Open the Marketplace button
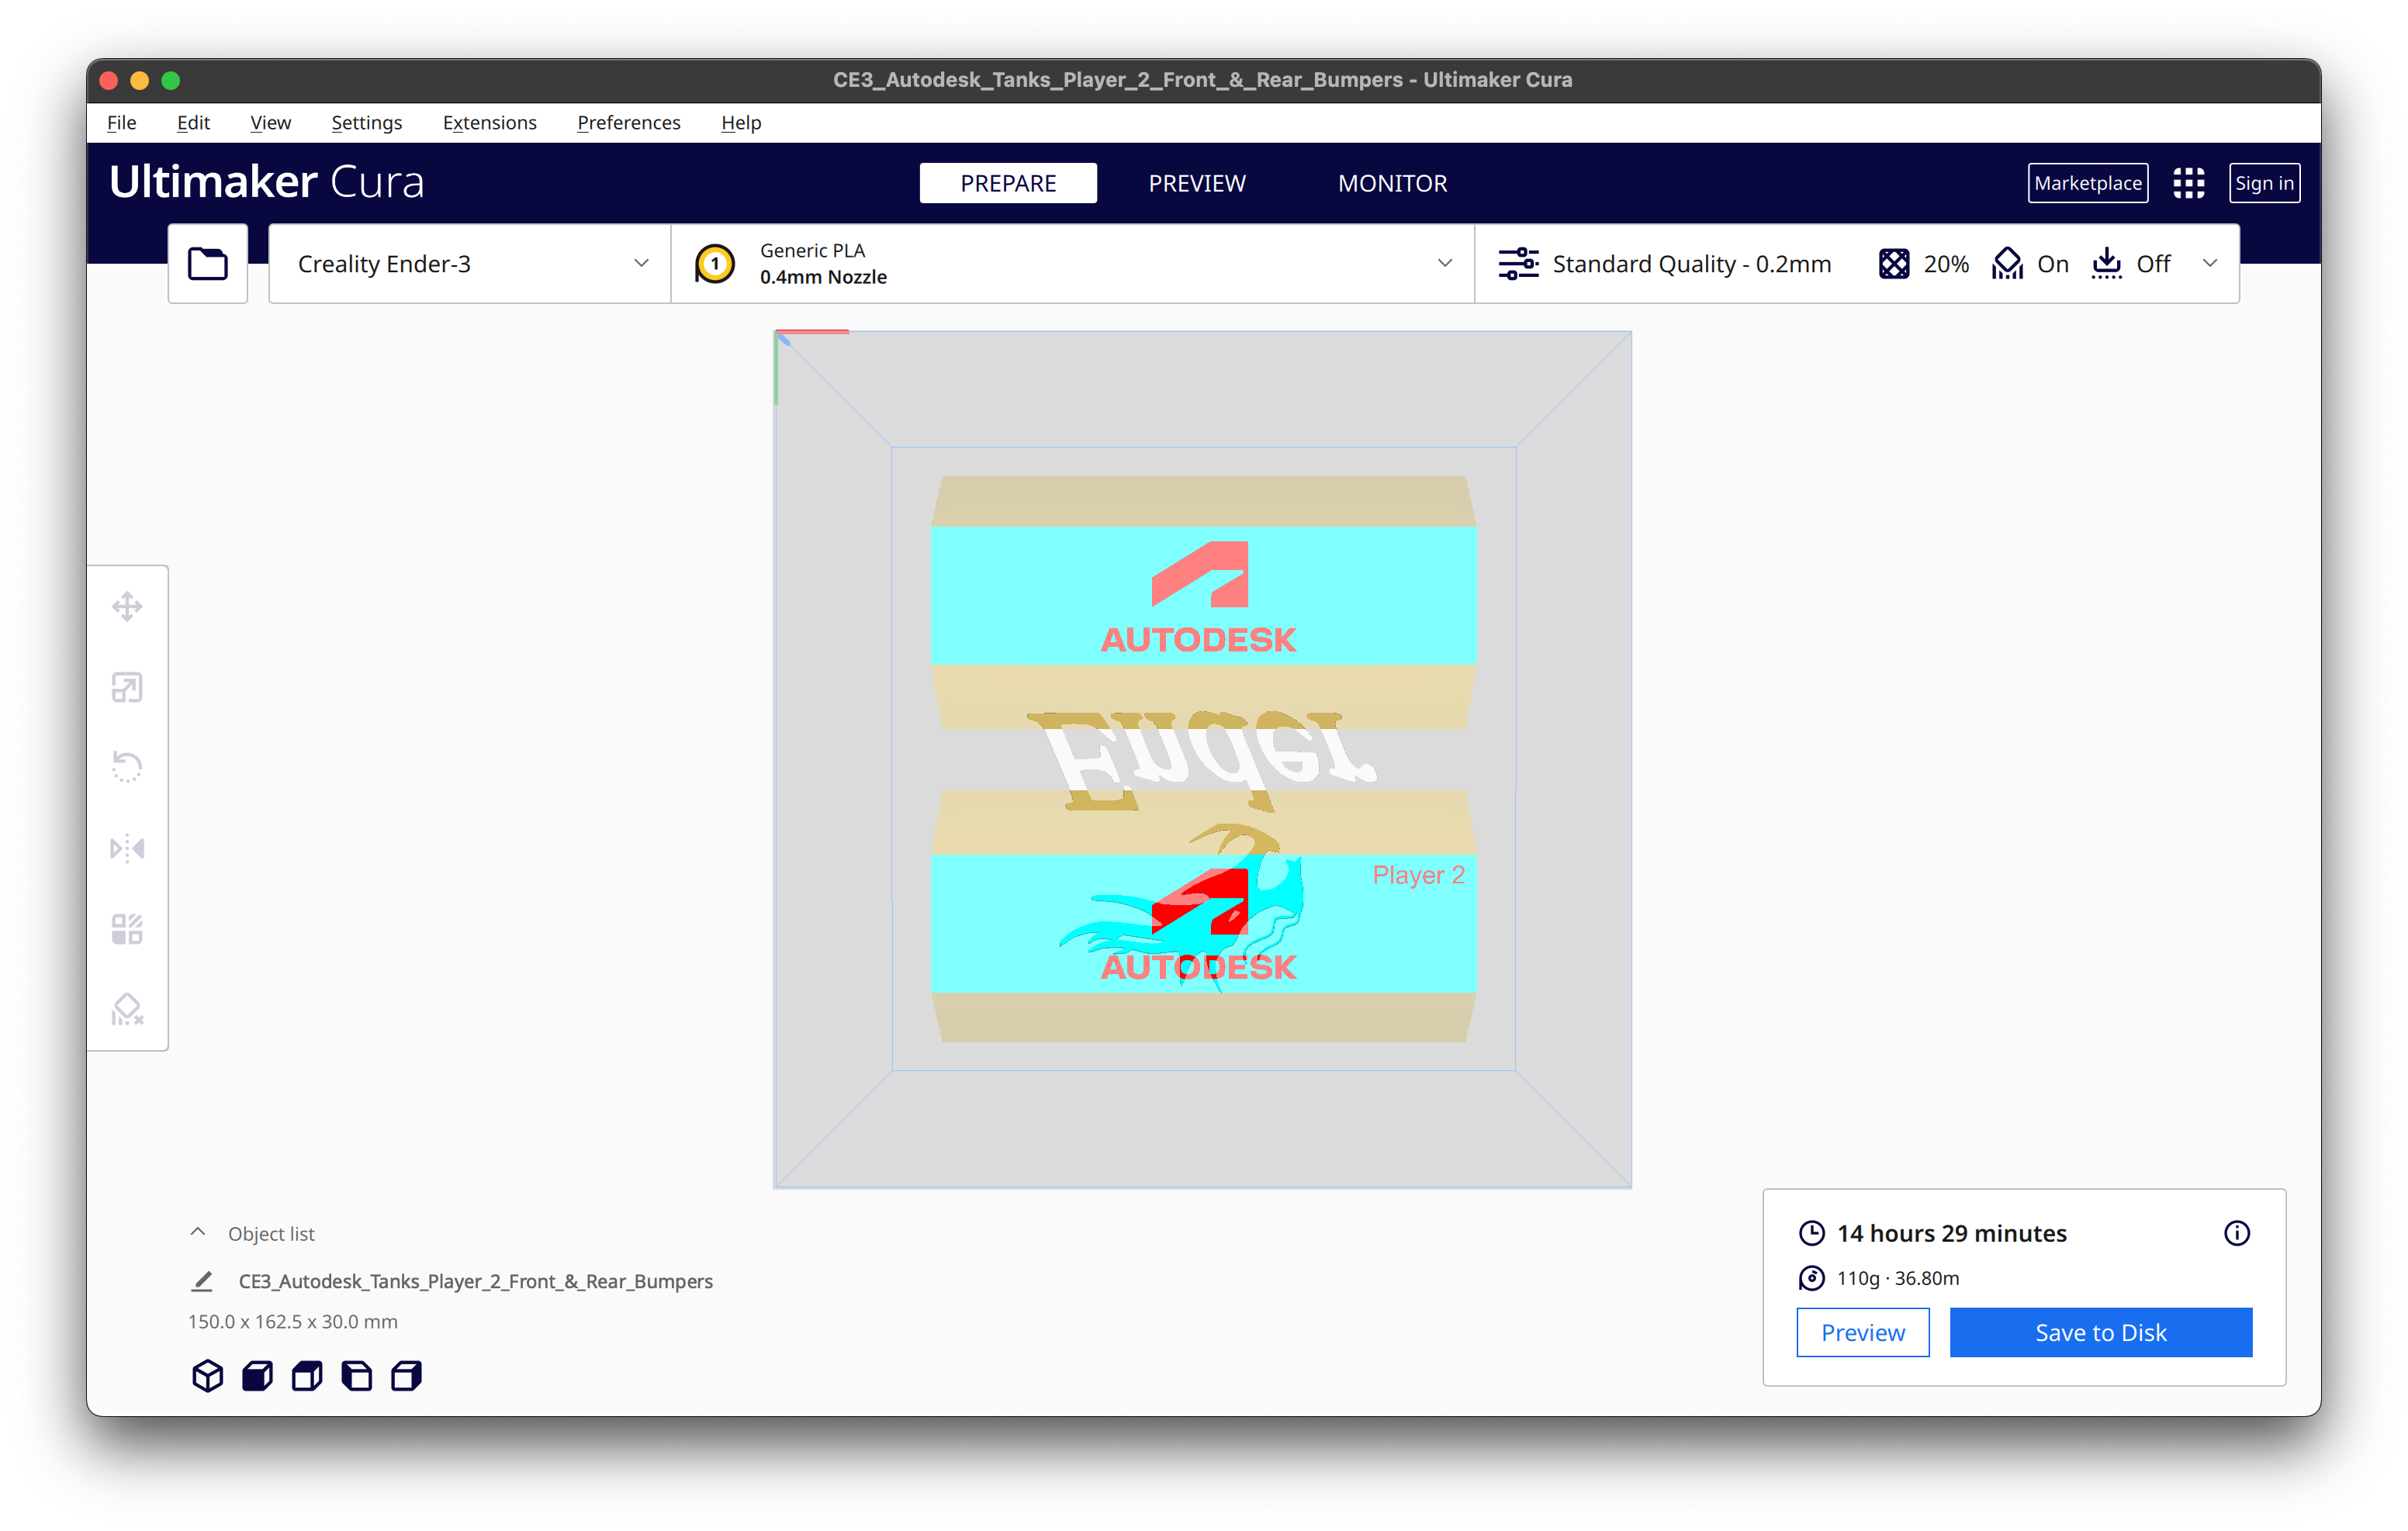Screen dimensions: 2408x1531 [x=2087, y=183]
